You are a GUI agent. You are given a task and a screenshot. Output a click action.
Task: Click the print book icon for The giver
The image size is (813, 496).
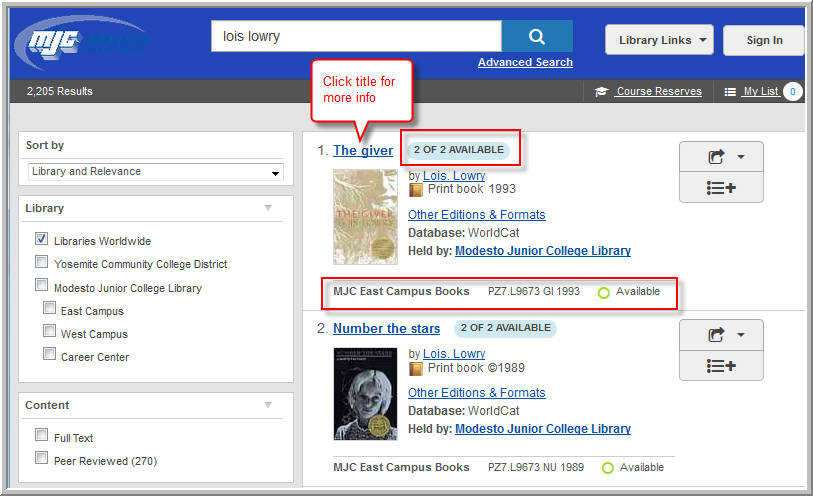[x=416, y=190]
